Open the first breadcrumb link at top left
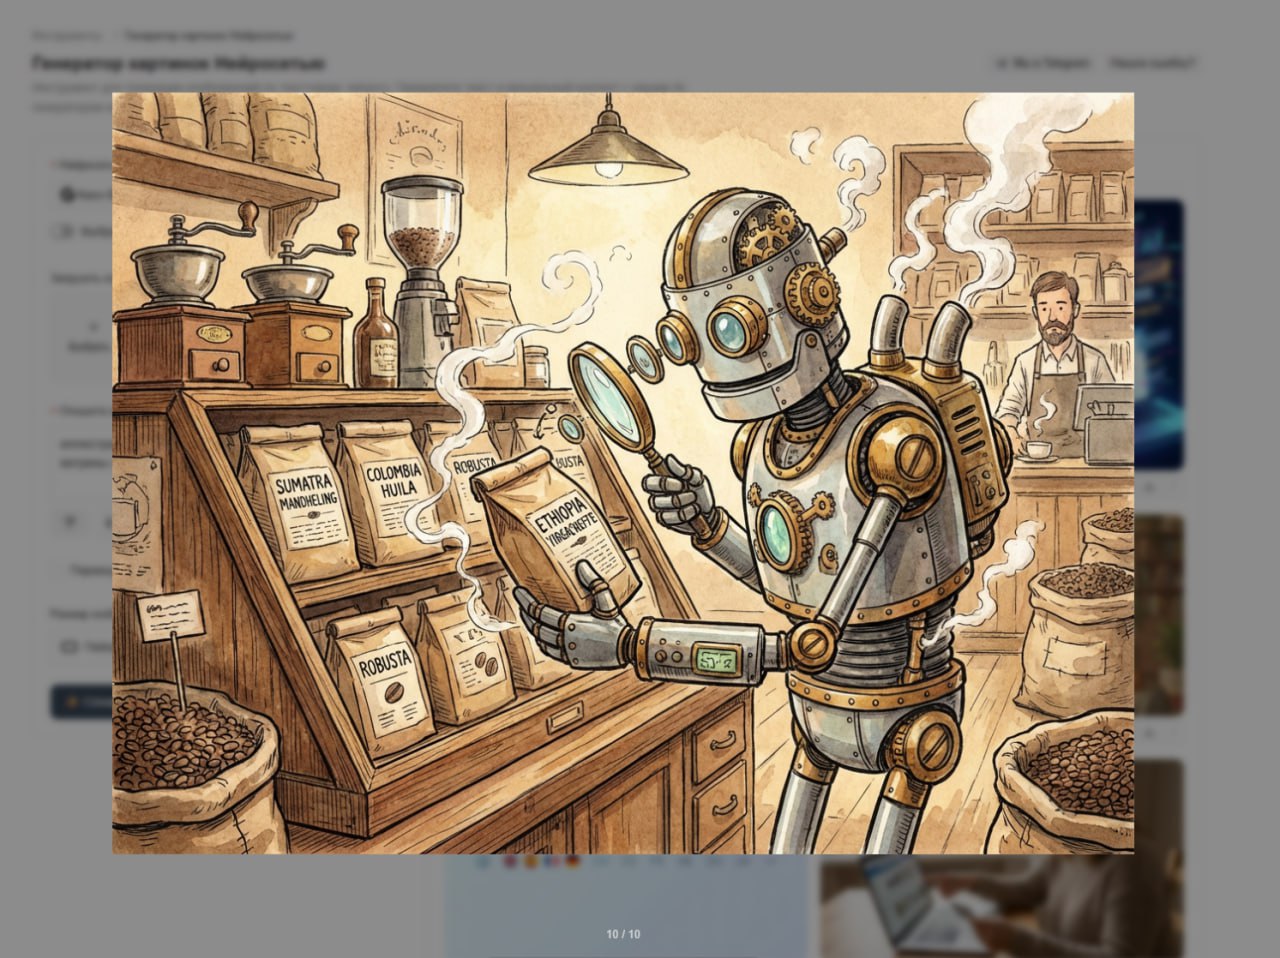1280x958 pixels. coord(66,35)
